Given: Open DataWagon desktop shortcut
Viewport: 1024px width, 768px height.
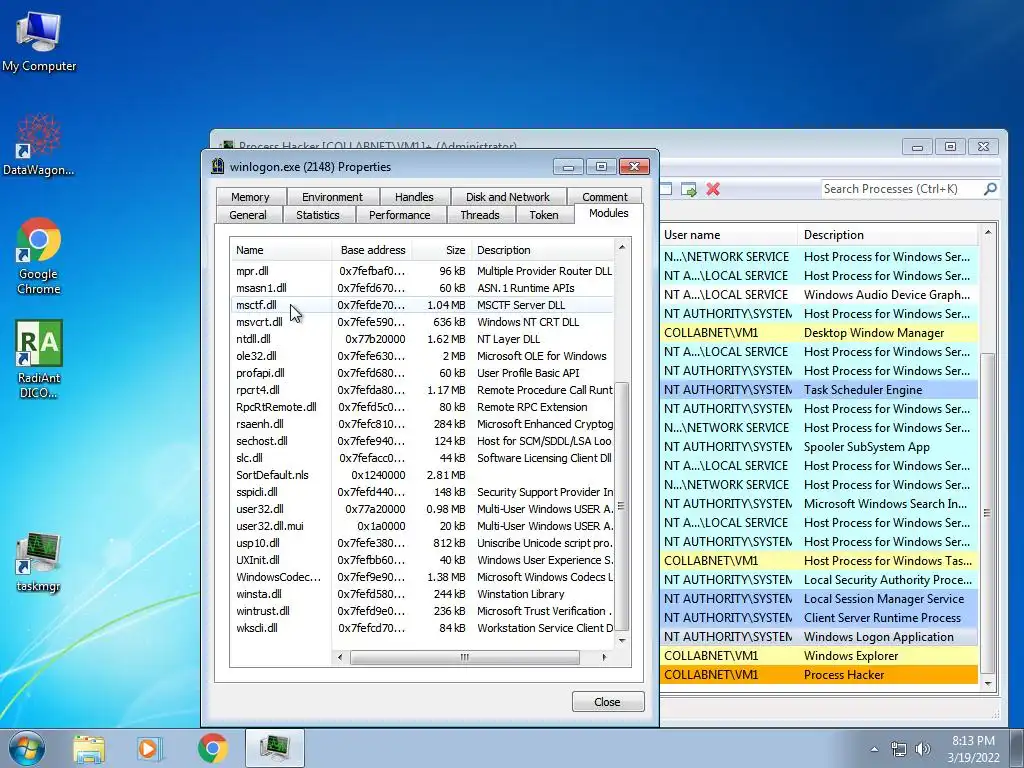Looking at the screenshot, I should [x=39, y=145].
